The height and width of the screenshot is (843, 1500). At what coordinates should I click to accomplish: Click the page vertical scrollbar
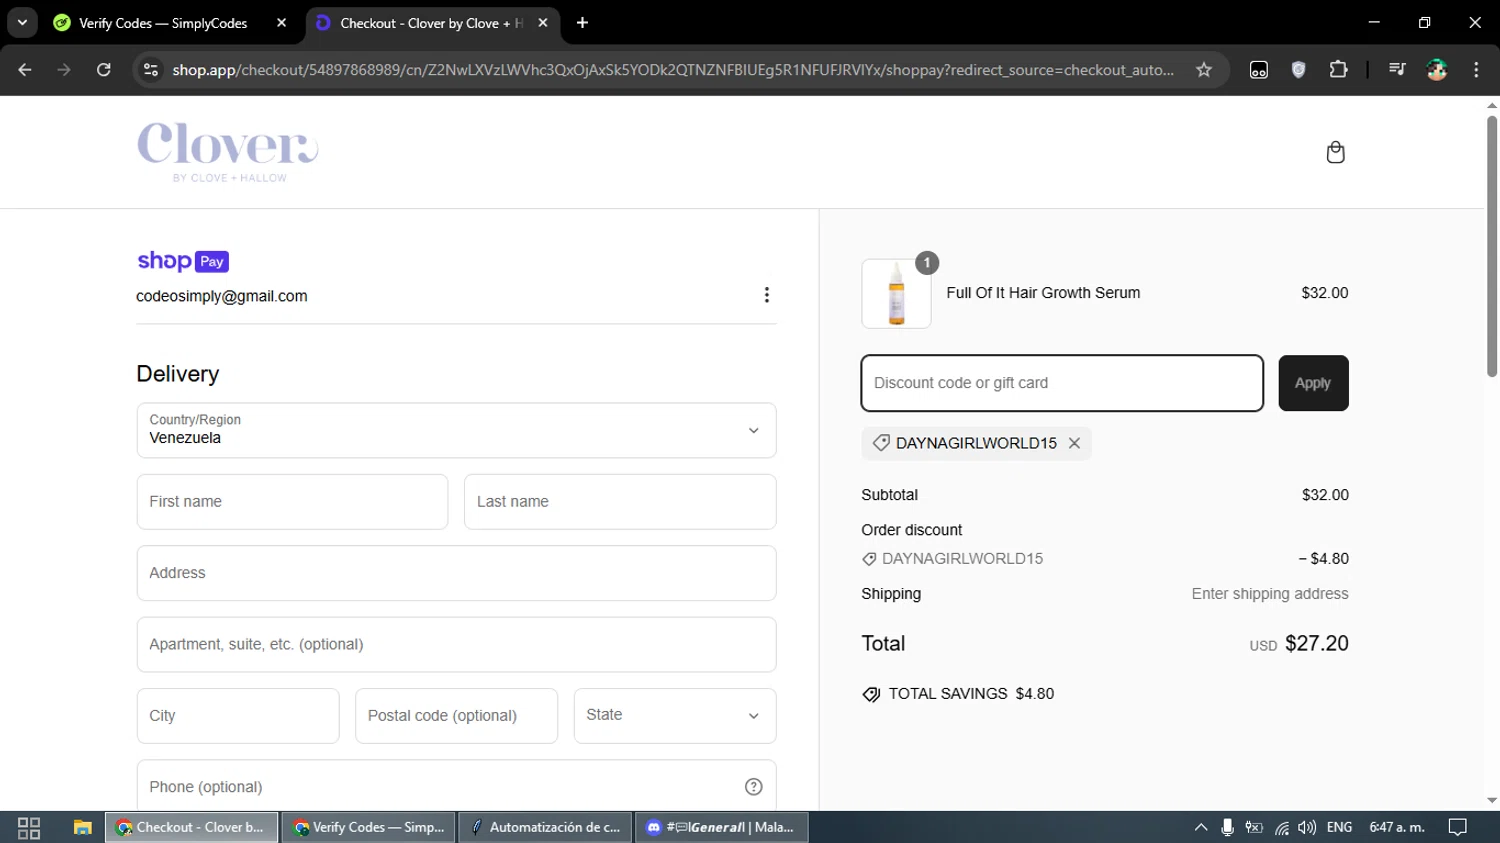(x=1491, y=246)
